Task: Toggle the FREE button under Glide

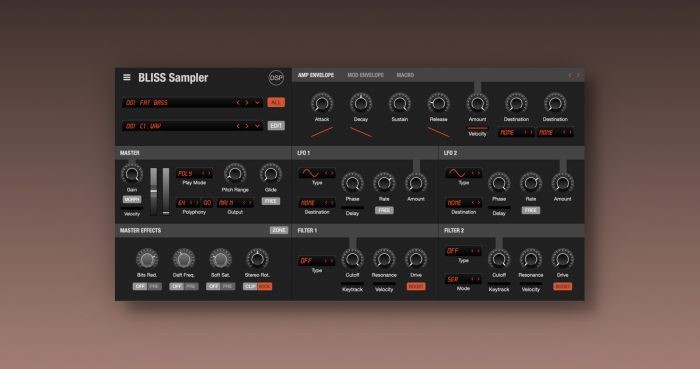Action: (271, 201)
